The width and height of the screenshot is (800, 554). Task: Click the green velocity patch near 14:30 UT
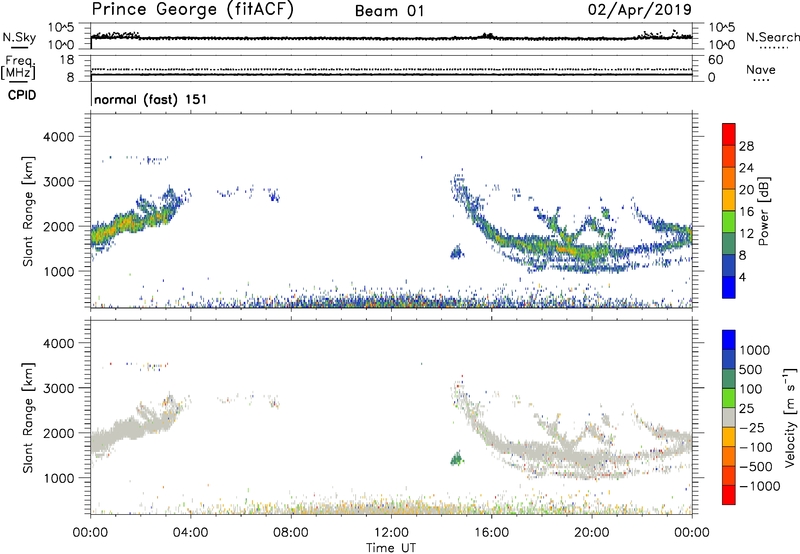pos(456,458)
